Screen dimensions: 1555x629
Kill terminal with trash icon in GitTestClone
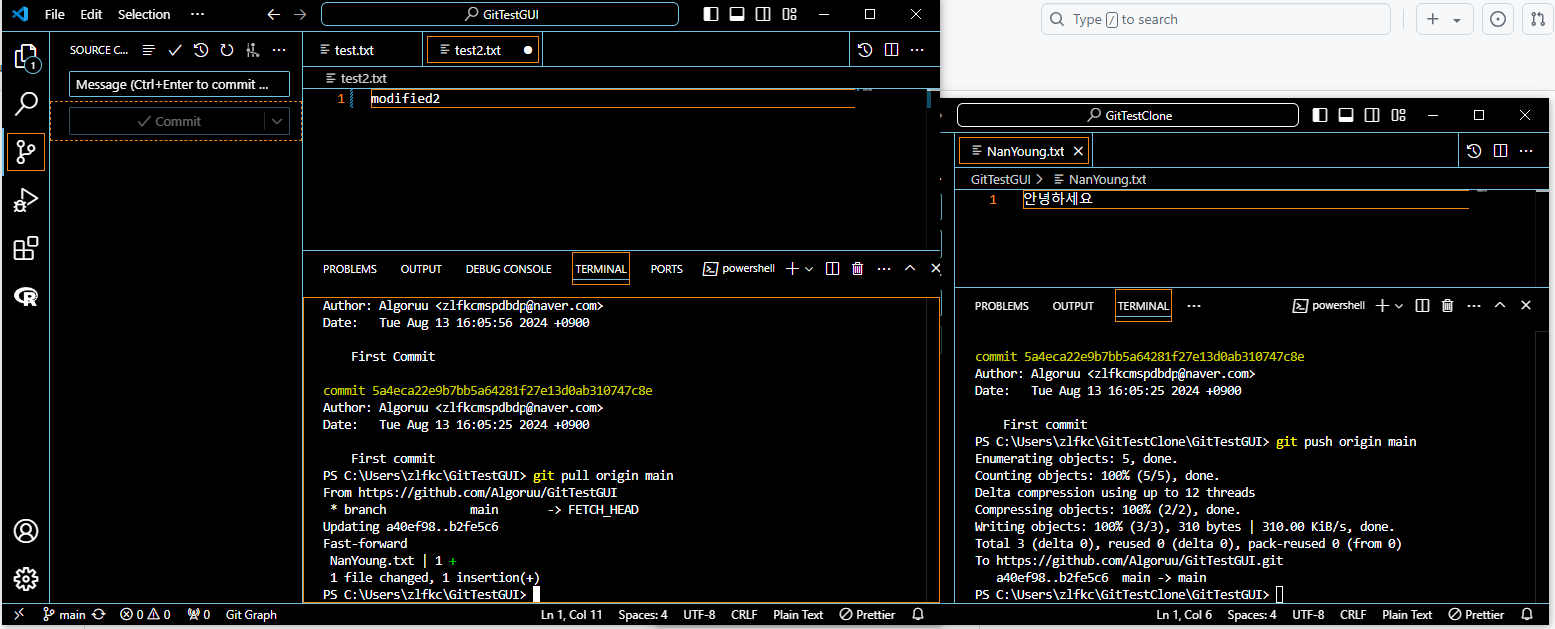[x=1447, y=306]
